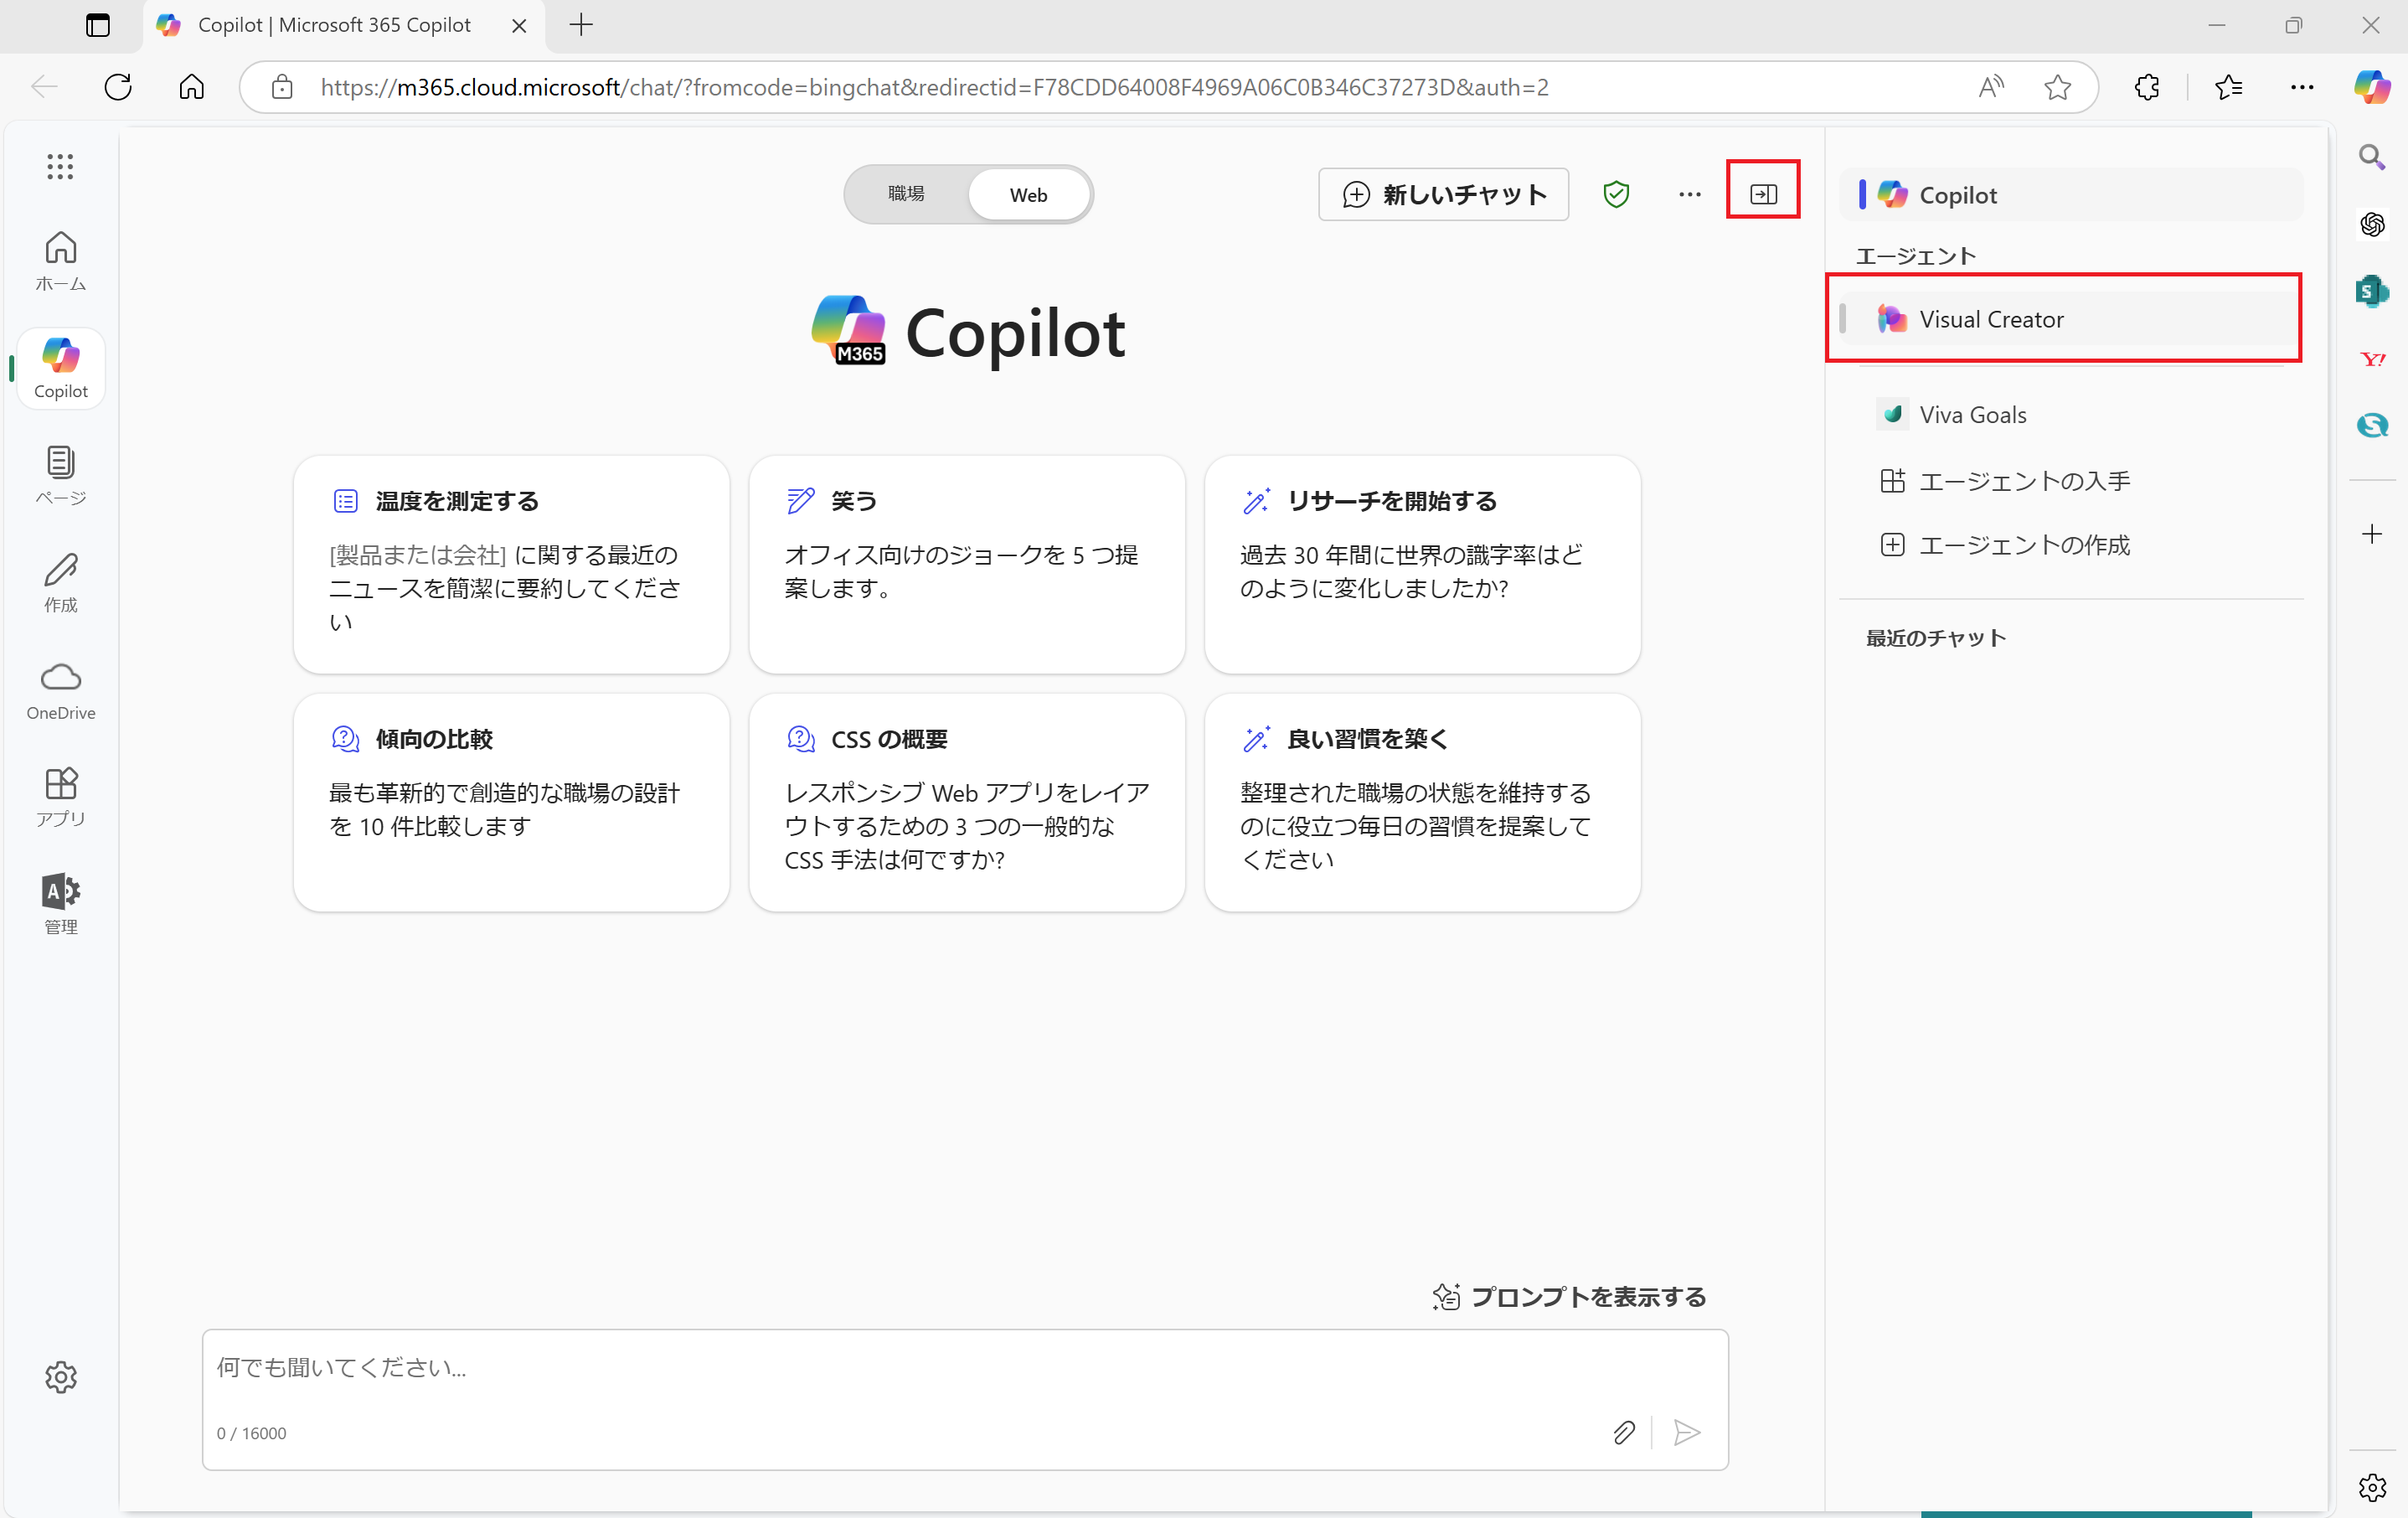Open Edge Copilot toolbar icon
This screenshot has height=1518, width=2408.
pos(2372,87)
